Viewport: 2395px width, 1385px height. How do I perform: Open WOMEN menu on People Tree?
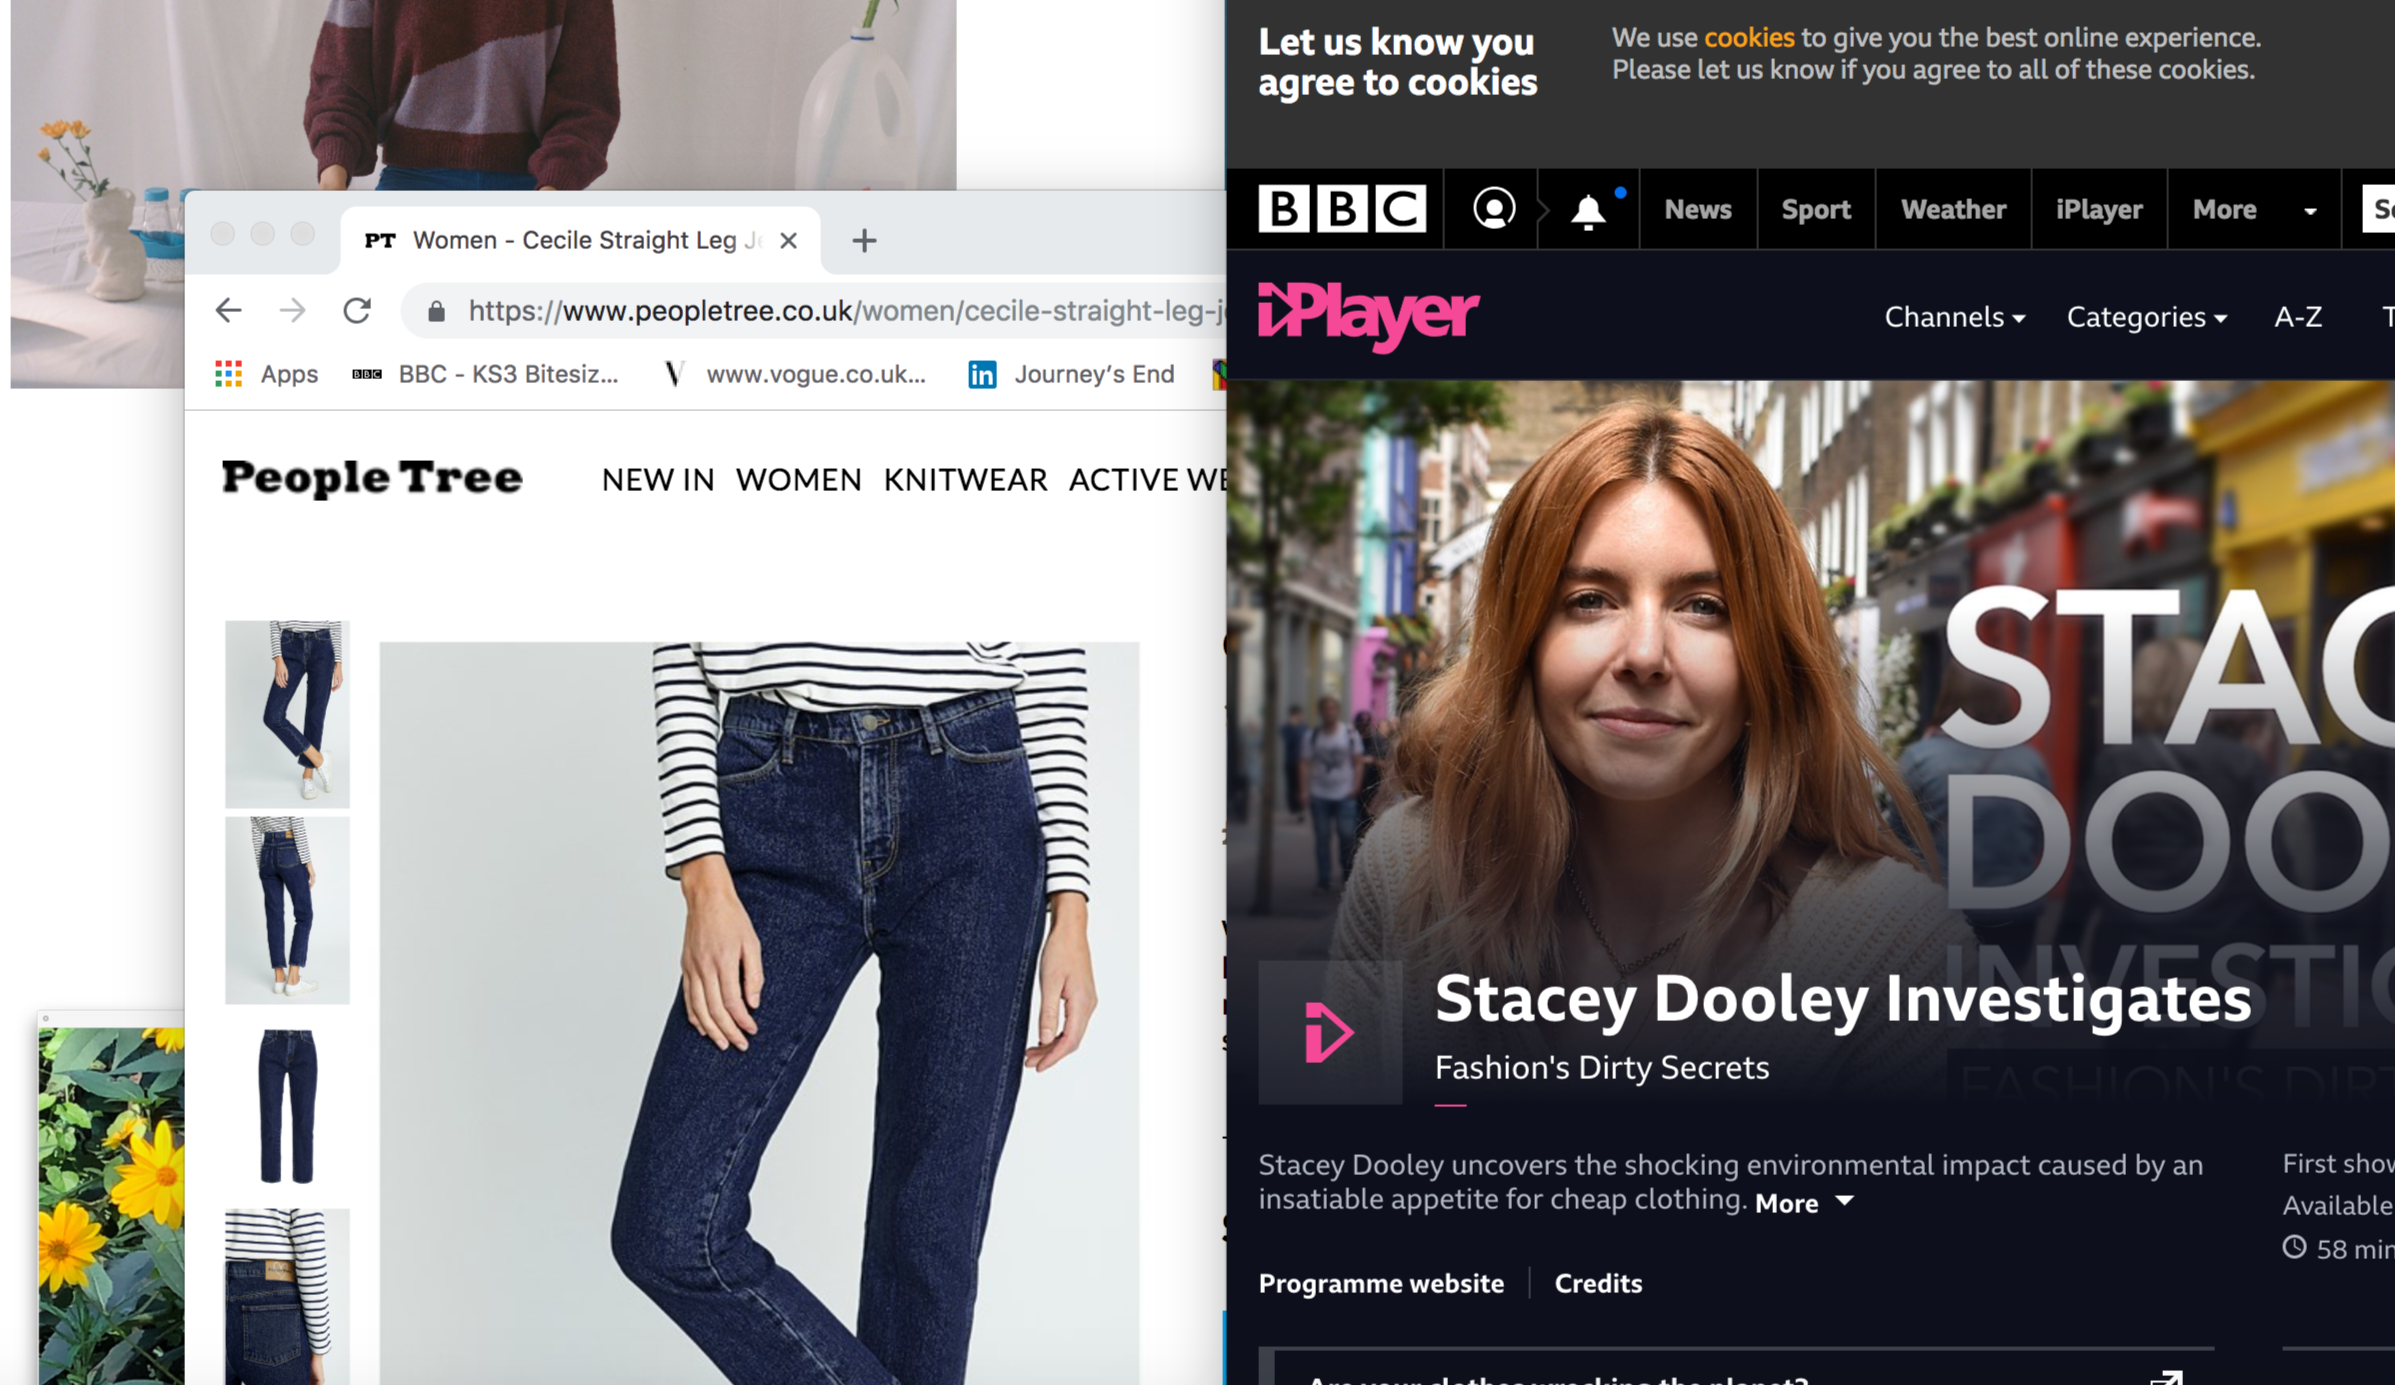coord(798,480)
